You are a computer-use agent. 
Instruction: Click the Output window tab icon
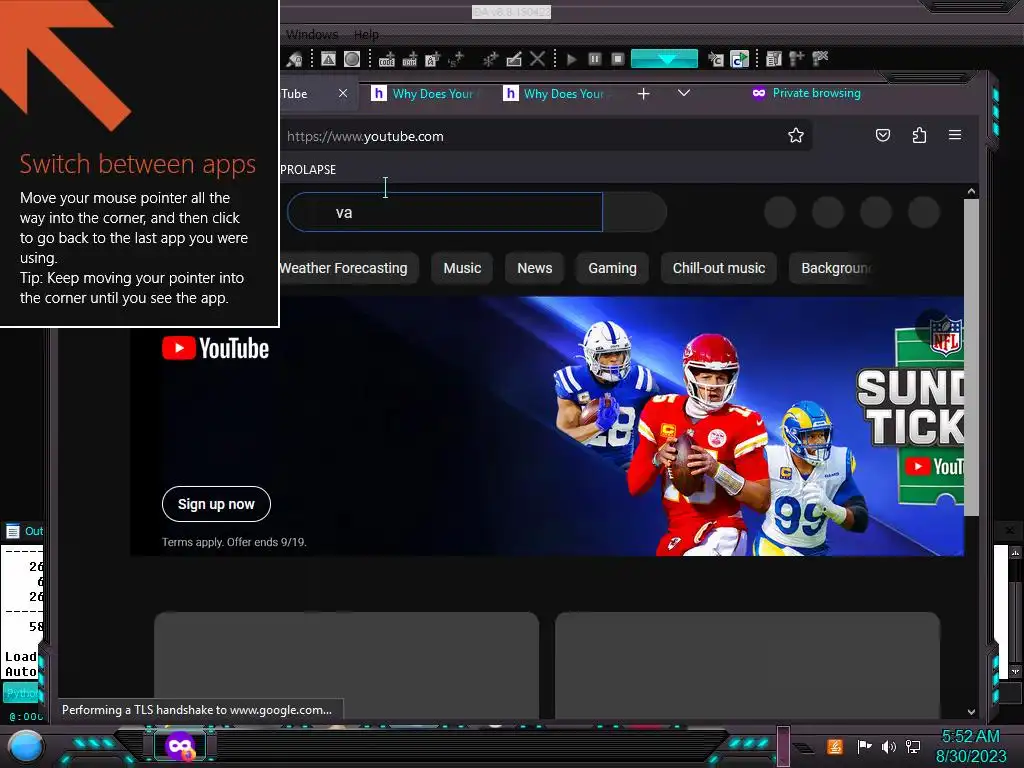(x=12, y=531)
